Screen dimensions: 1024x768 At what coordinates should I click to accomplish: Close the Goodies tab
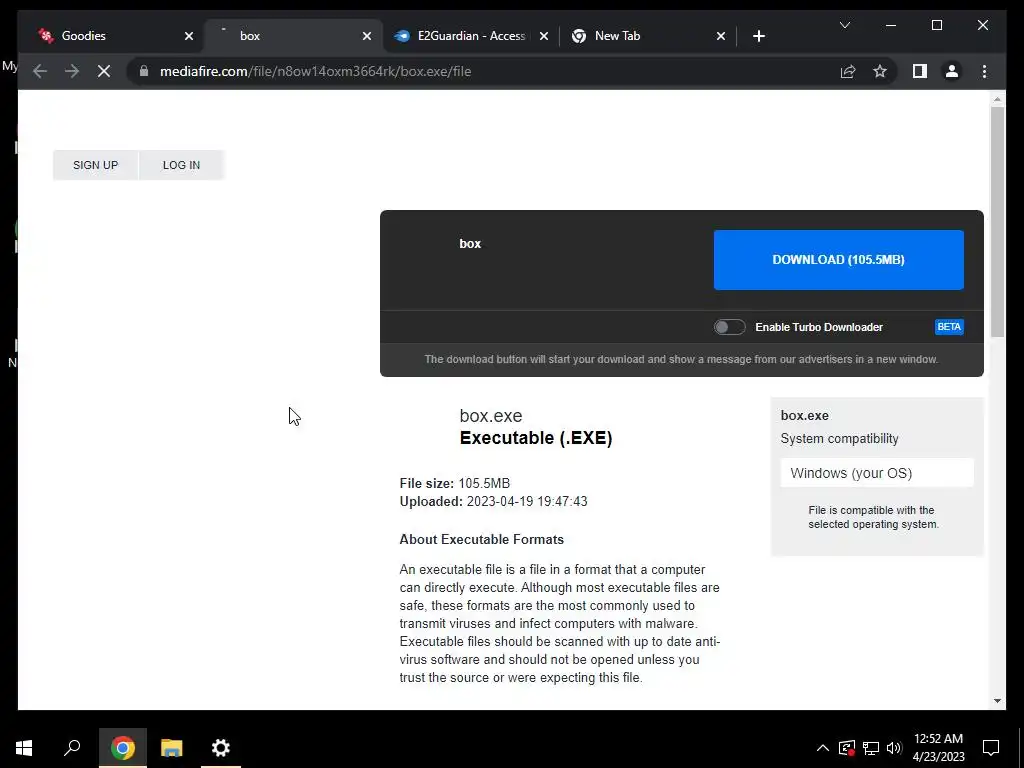tap(189, 36)
